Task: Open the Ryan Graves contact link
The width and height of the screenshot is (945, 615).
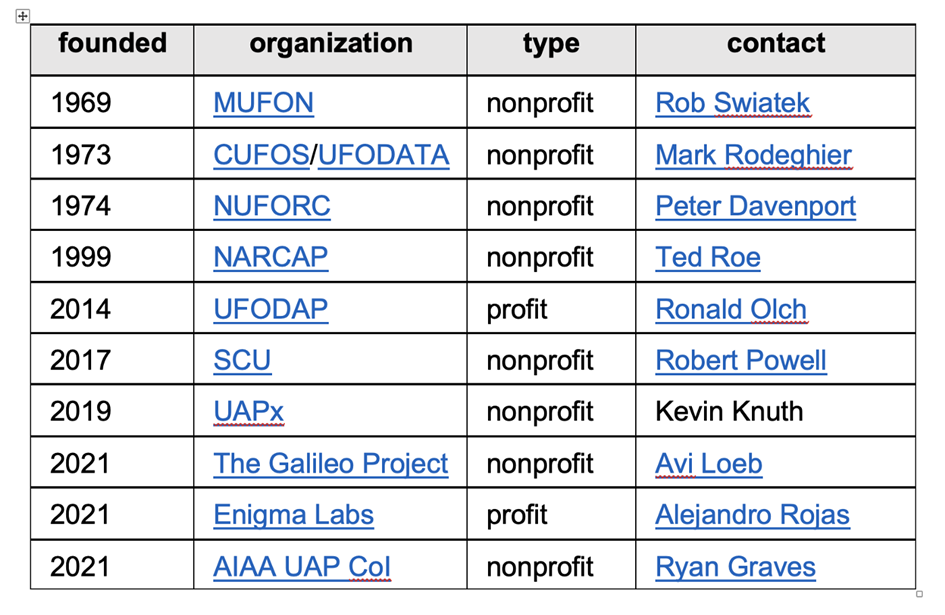Action: [735, 567]
